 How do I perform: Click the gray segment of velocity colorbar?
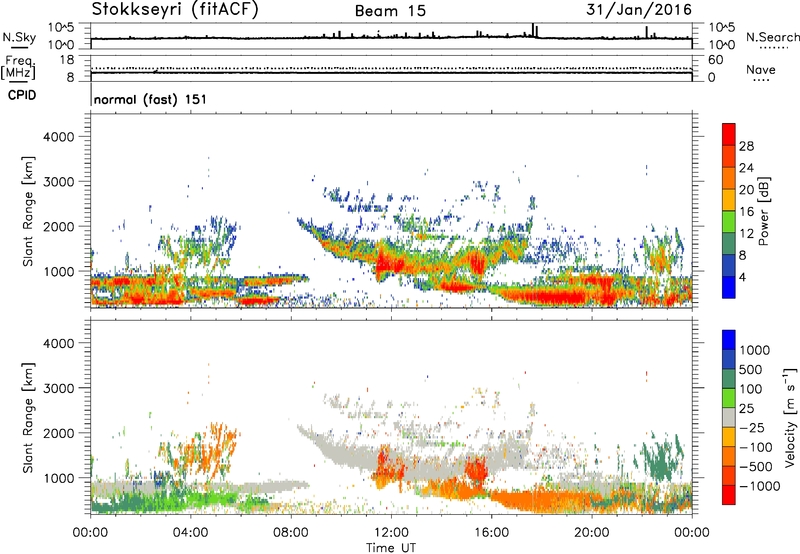click(729, 417)
